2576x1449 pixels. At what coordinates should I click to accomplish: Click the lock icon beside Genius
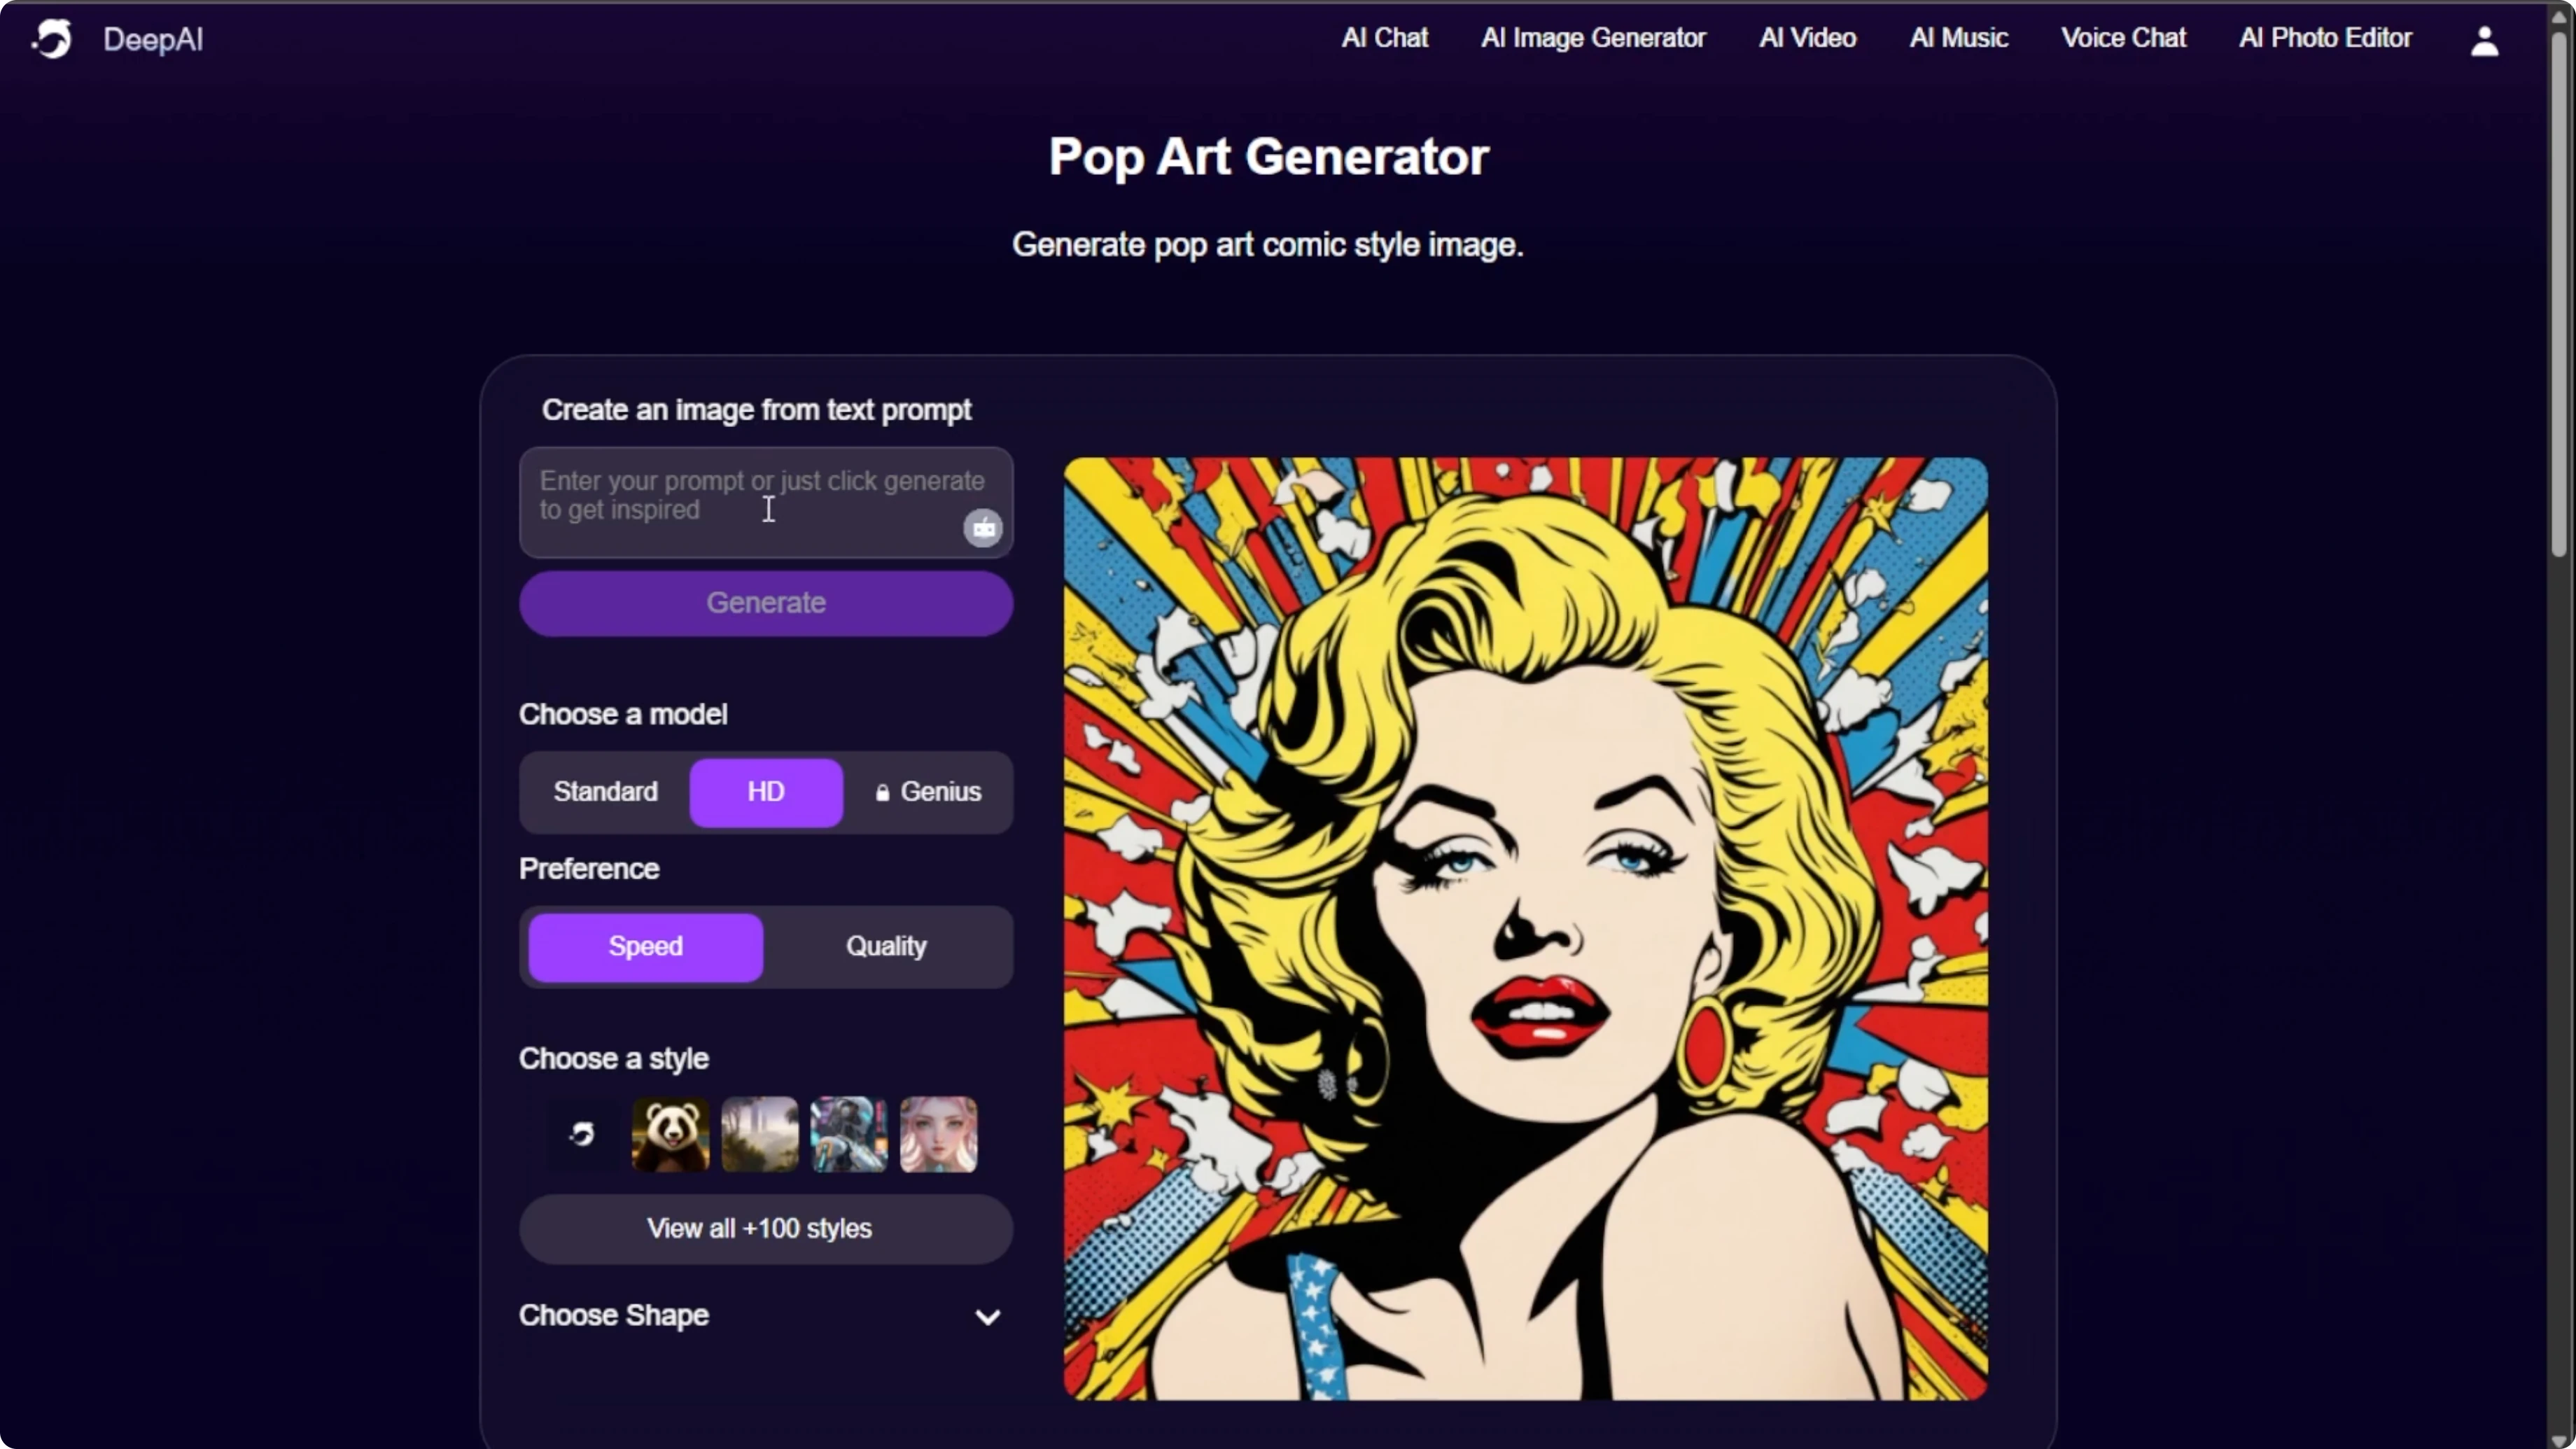tap(882, 793)
